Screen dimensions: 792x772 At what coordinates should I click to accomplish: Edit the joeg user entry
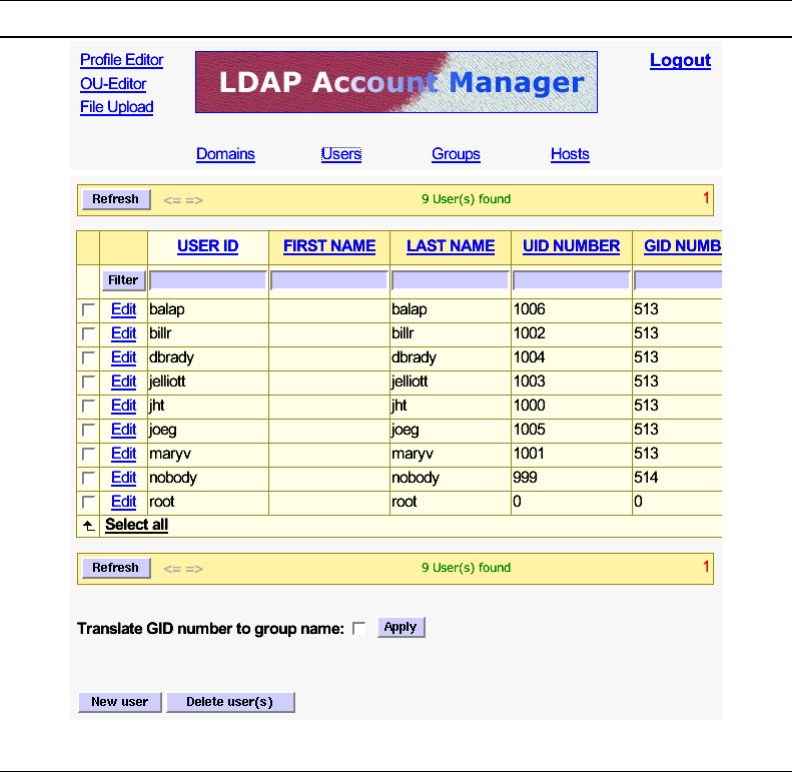tap(124, 429)
